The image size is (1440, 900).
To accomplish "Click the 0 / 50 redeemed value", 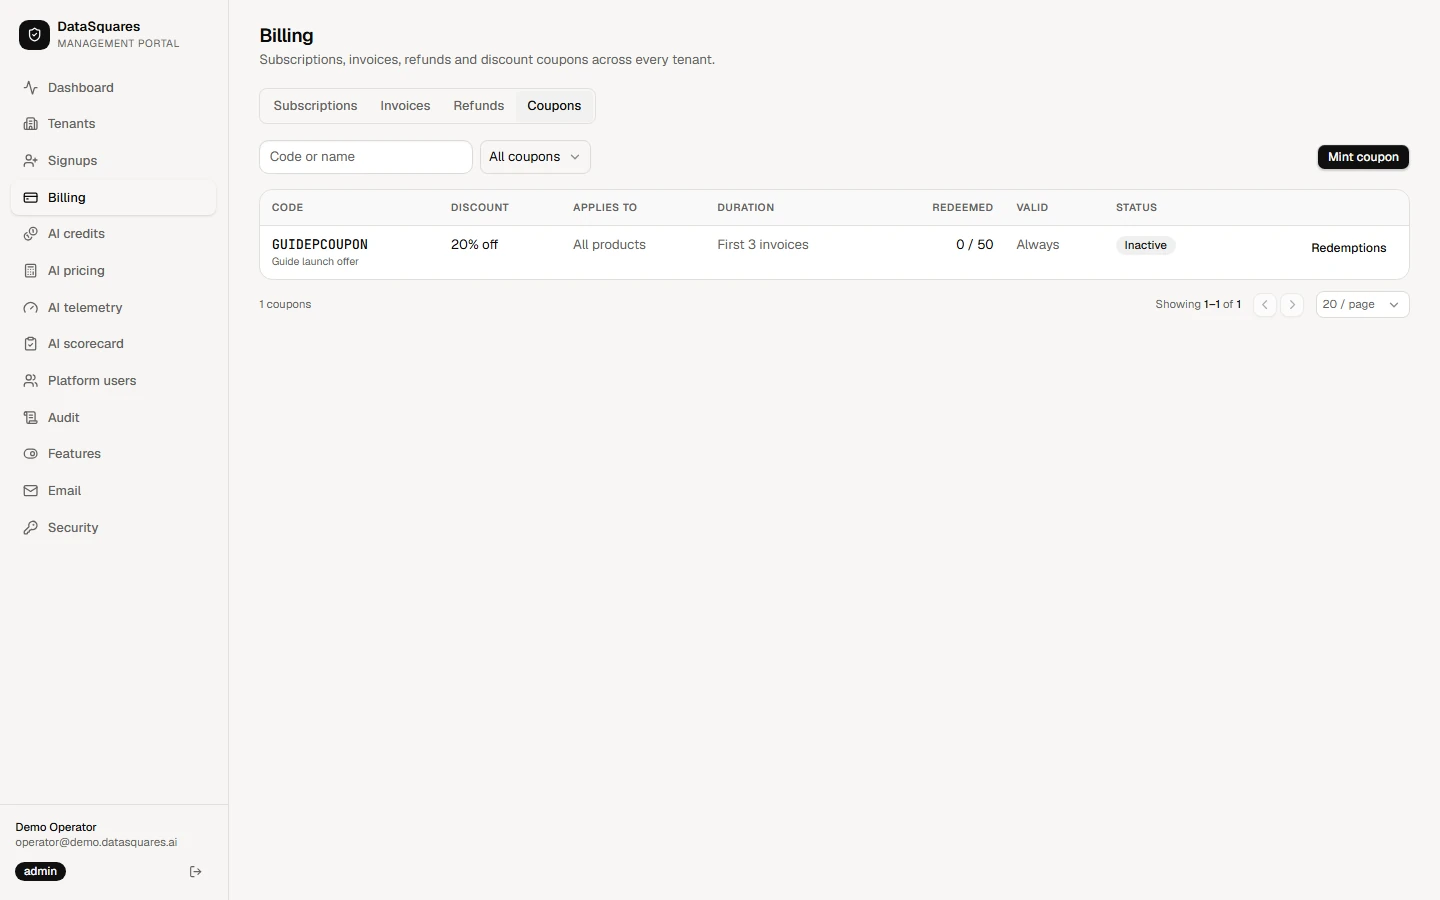I will tap(974, 245).
